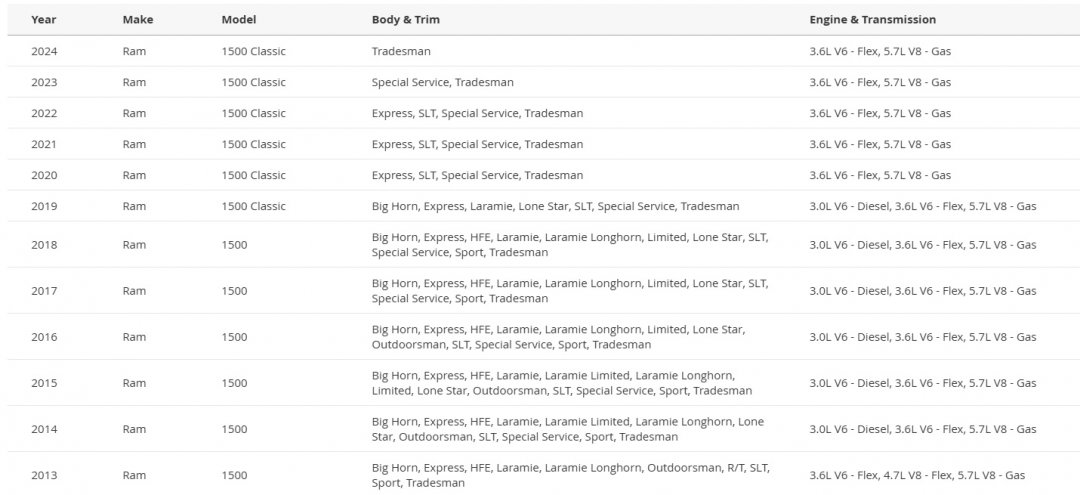1080x495 pixels.
Task: Click the Year column header
Action: click(42, 20)
